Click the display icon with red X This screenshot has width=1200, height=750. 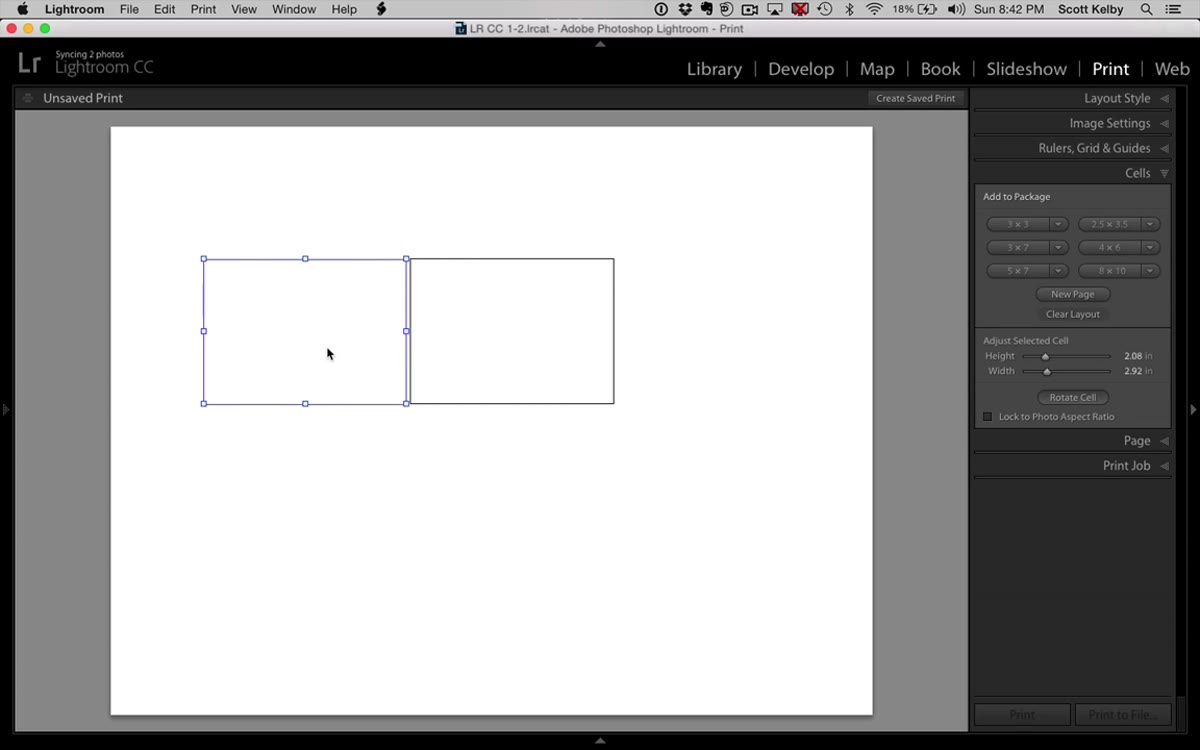pos(800,9)
